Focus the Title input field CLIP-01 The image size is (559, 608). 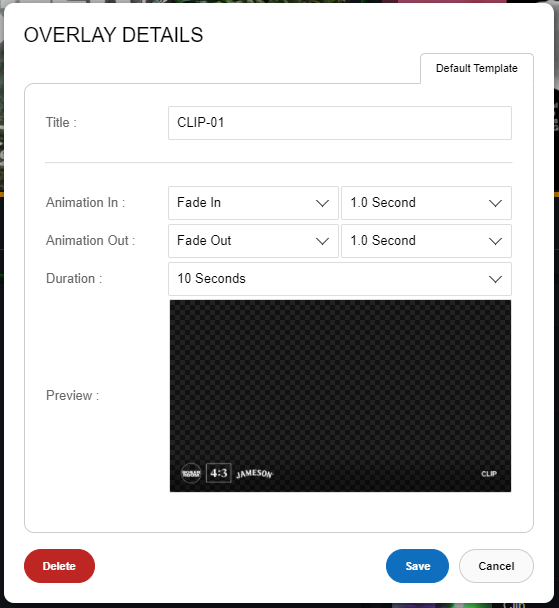[x=340, y=123]
